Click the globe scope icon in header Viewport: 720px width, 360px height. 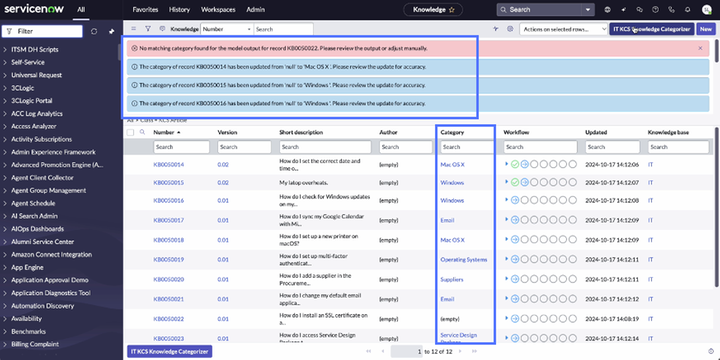608,9
